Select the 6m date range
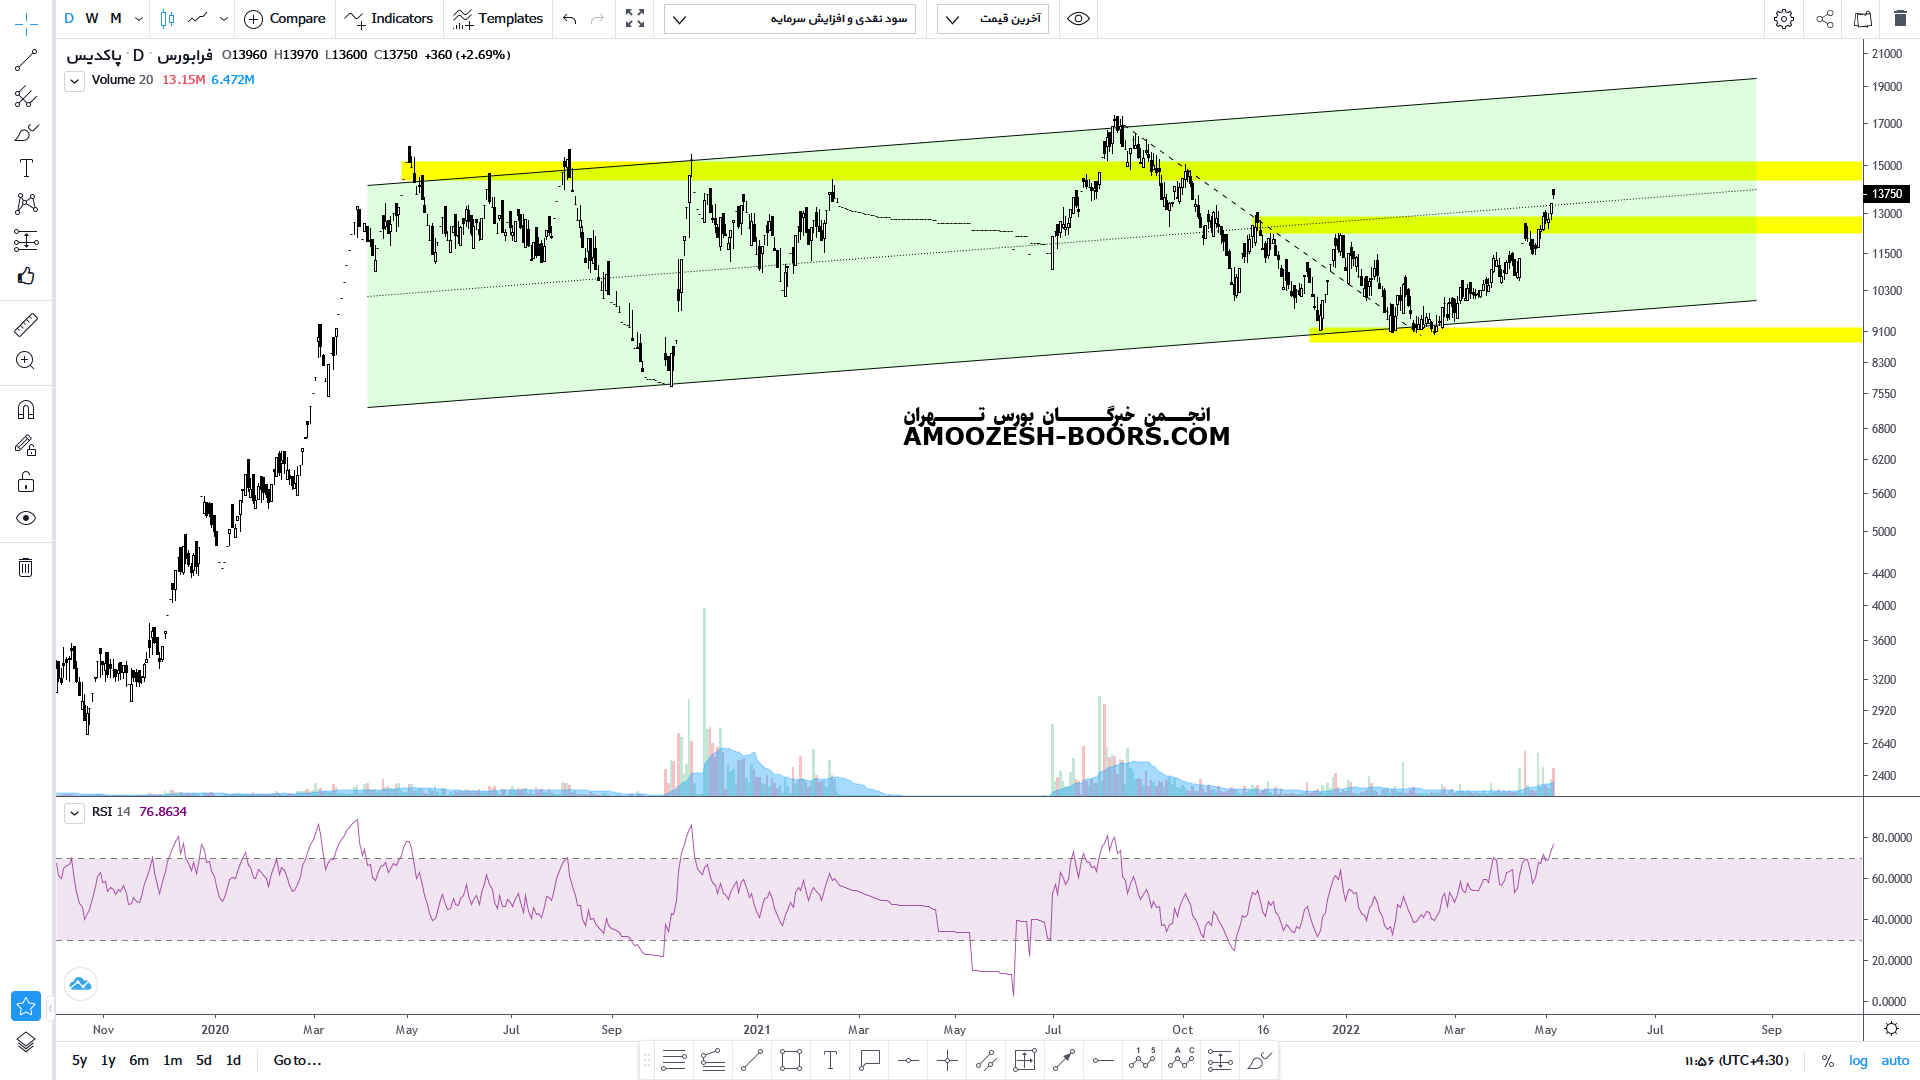This screenshot has width=1920, height=1080. 139,1061
